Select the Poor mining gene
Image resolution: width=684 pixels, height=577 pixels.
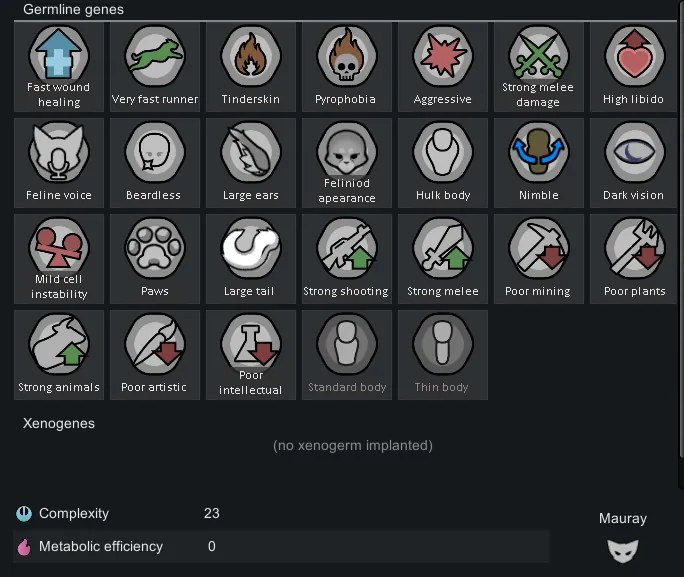(539, 259)
